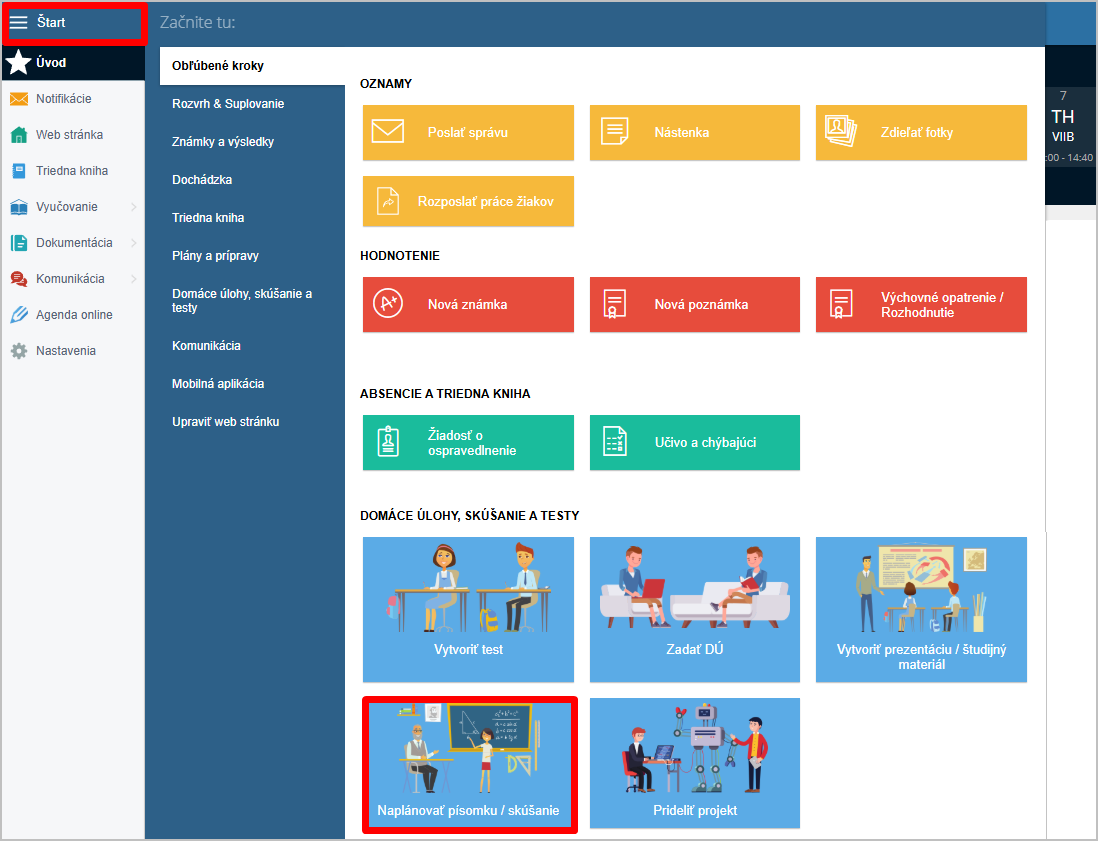Click the Úvod star icon
The width and height of the screenshot is (1098, 841).
click(x=19, y=63)
